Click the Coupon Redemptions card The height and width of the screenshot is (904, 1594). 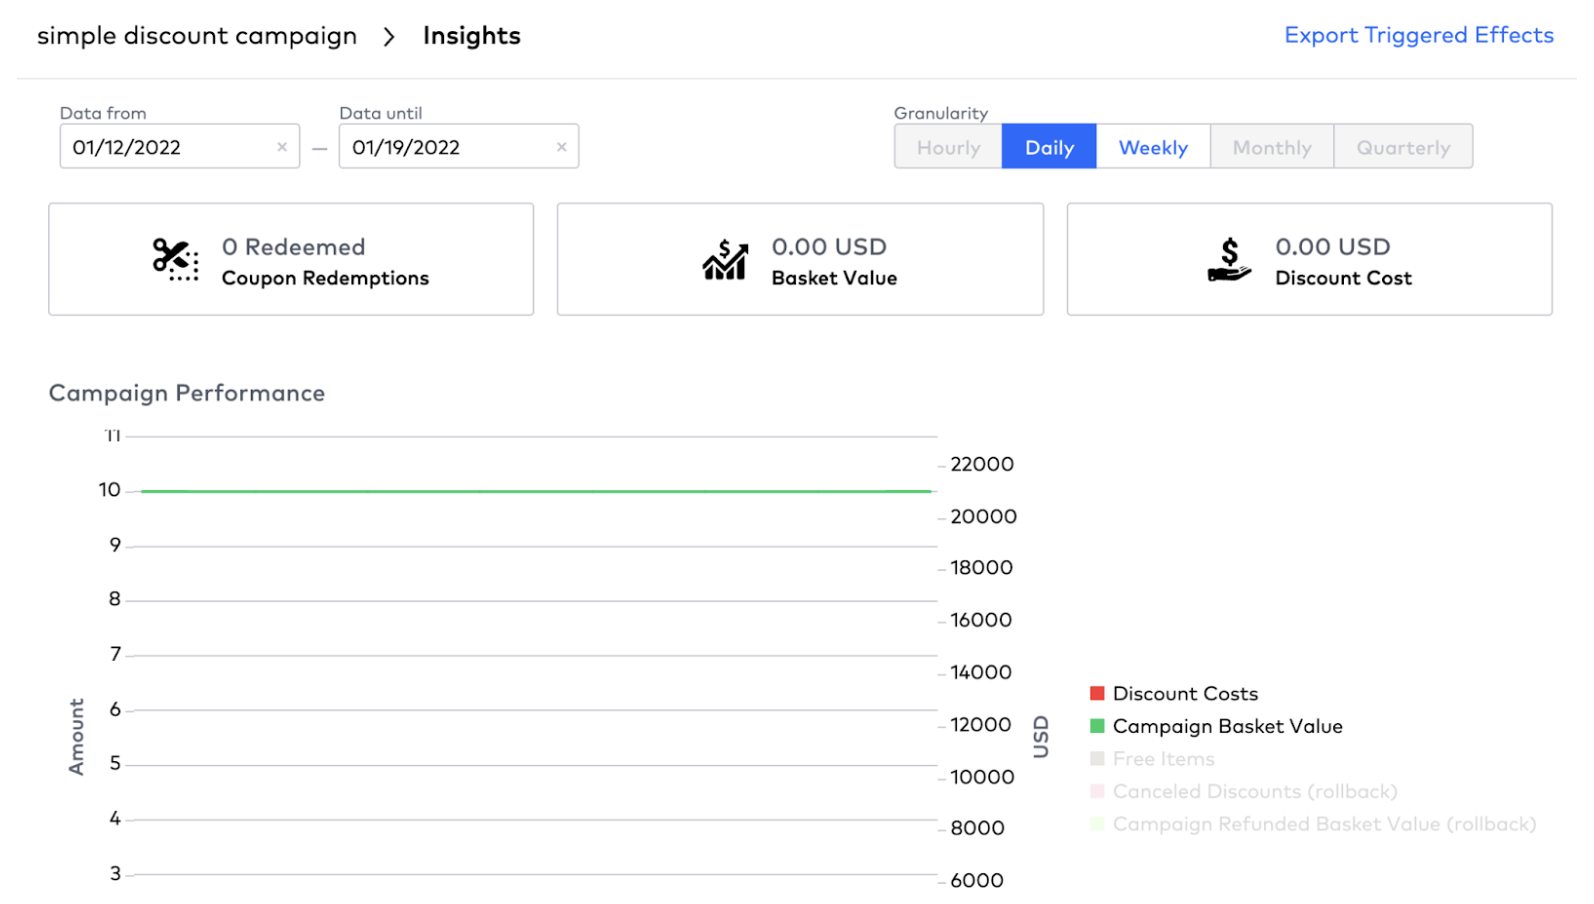[x=291, y=259]
